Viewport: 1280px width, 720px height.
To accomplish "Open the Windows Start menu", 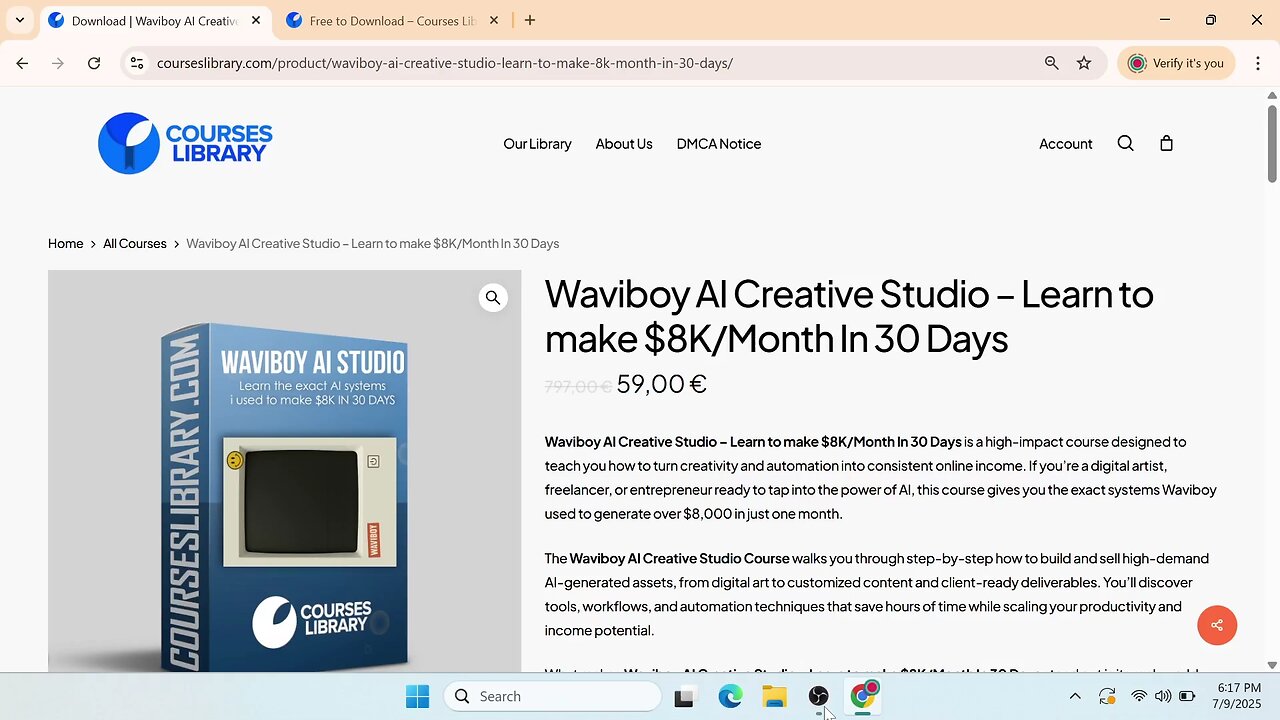I will pyautogui.click(x=418, y=696).
